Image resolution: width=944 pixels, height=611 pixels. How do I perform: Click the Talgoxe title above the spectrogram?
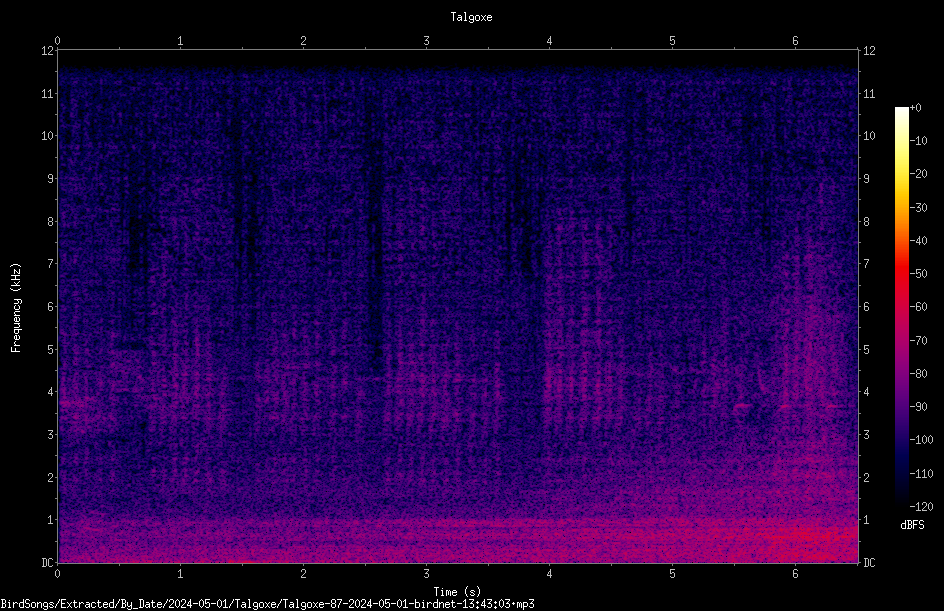[471, 17]
